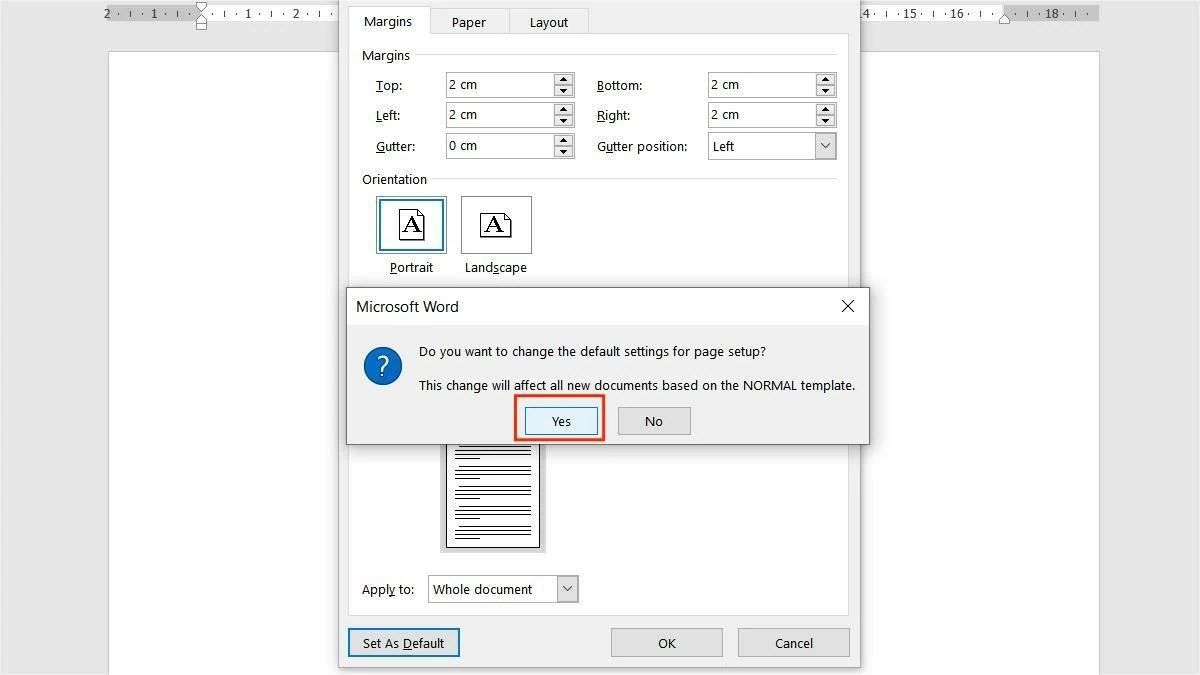
Task: Decrease the Bottom margin with its down arrow
Action: [x=825, y=90]
